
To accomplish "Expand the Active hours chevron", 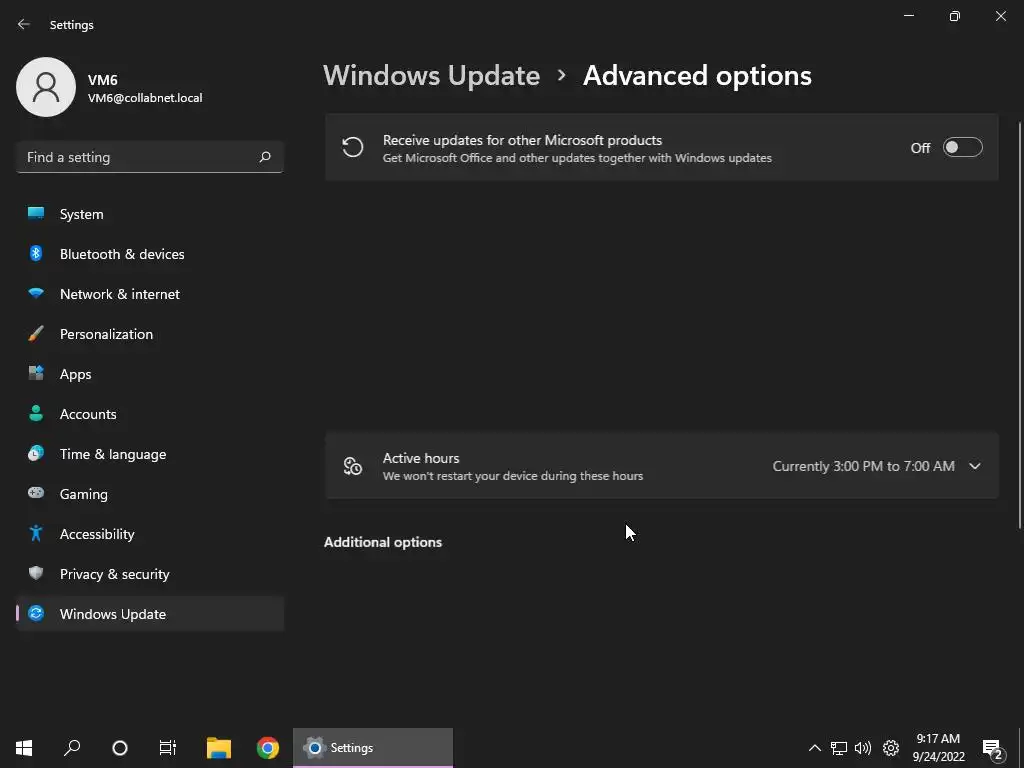I will pos(975,466).
